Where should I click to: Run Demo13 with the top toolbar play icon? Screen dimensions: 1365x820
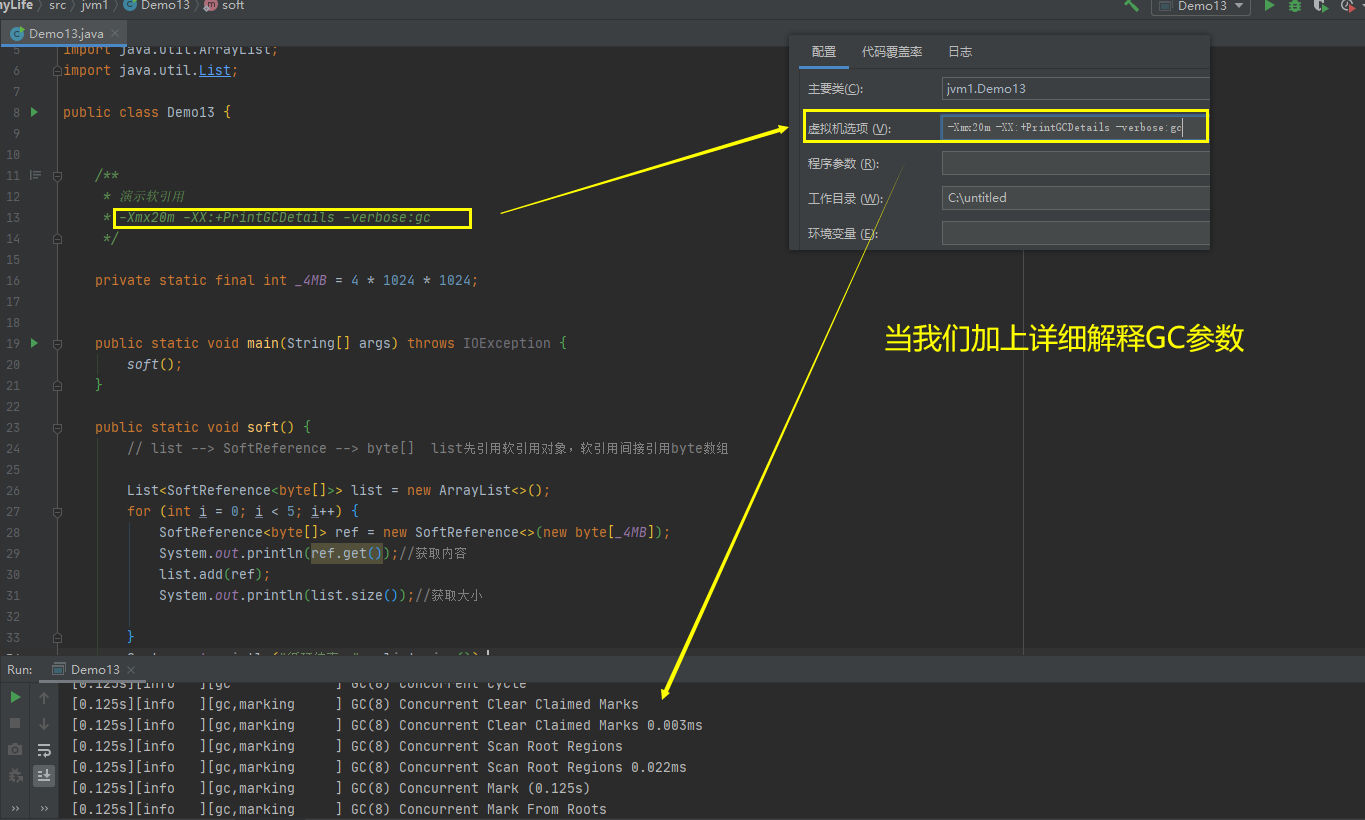(1269, 6)
